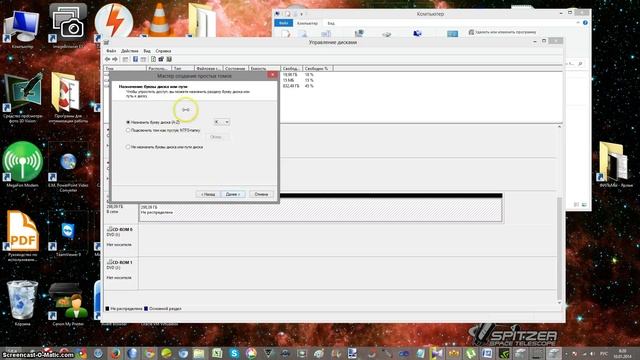The width and height of the screenshot is (640, 360).
Task: Click Далее button in wizard
Action: coord(233,194)
